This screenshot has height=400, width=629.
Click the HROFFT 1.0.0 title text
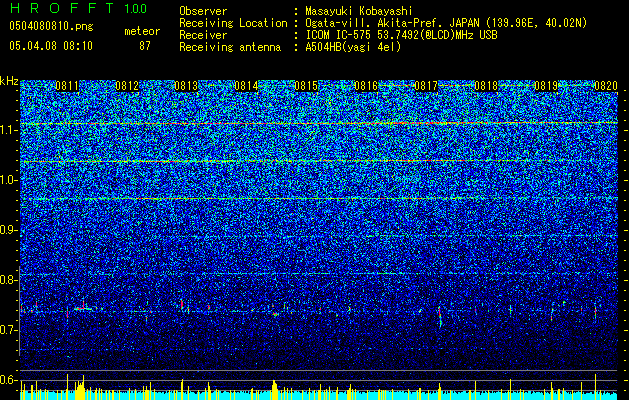[x=78, y=8]
